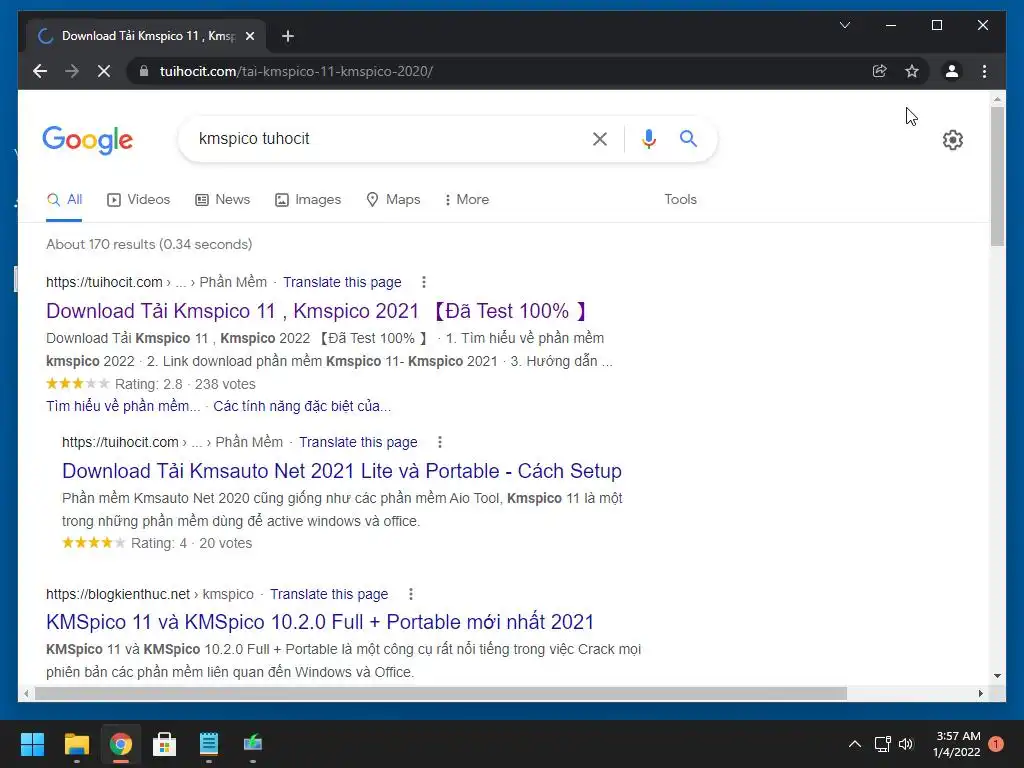Screen dimensions: 1024x768
Task: Open the volume tray icon
Action: 906,744
